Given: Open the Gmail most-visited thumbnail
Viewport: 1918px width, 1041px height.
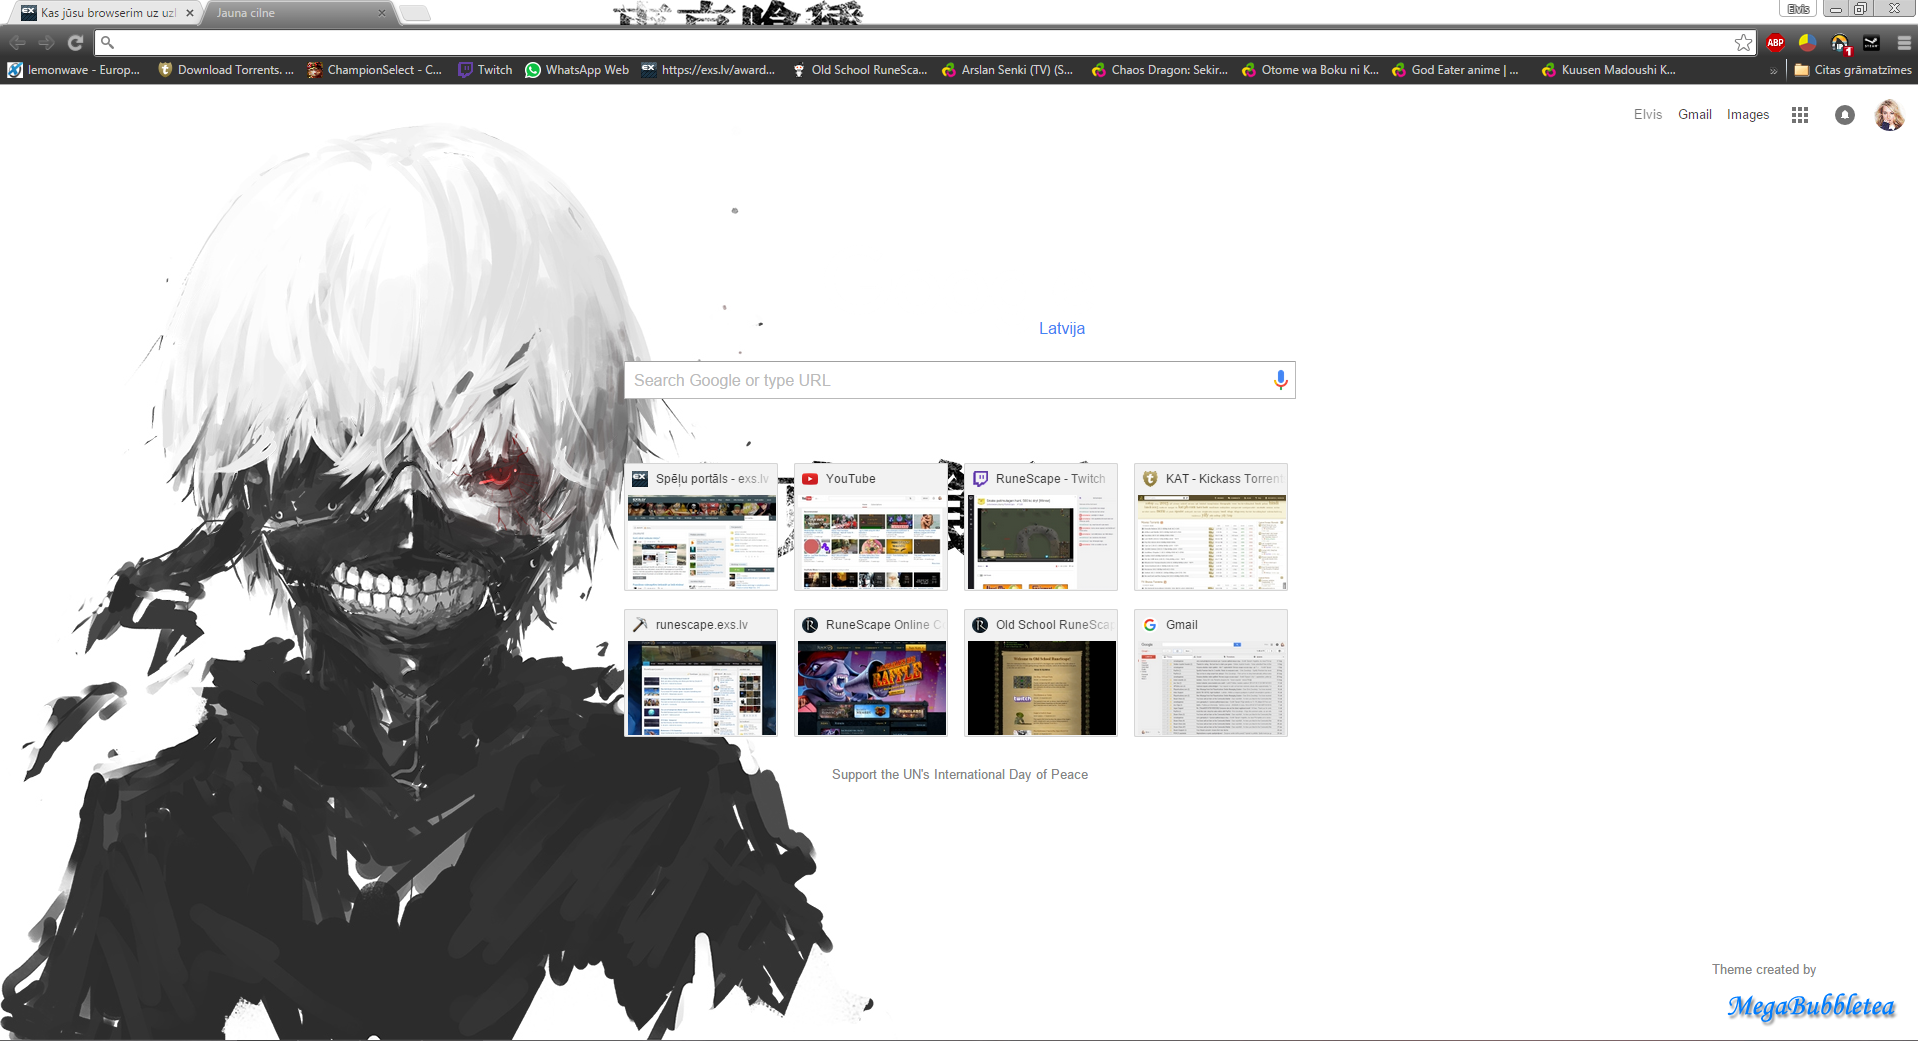Looking at the screenshot, I should pyautogui.click(x=1211, y=673).
